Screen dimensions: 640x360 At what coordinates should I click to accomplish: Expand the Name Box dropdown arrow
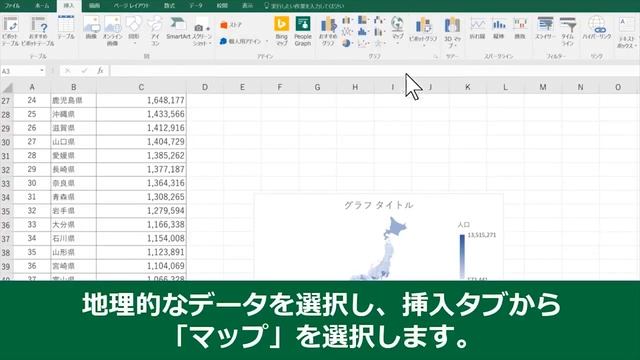[x=42, y=71]
